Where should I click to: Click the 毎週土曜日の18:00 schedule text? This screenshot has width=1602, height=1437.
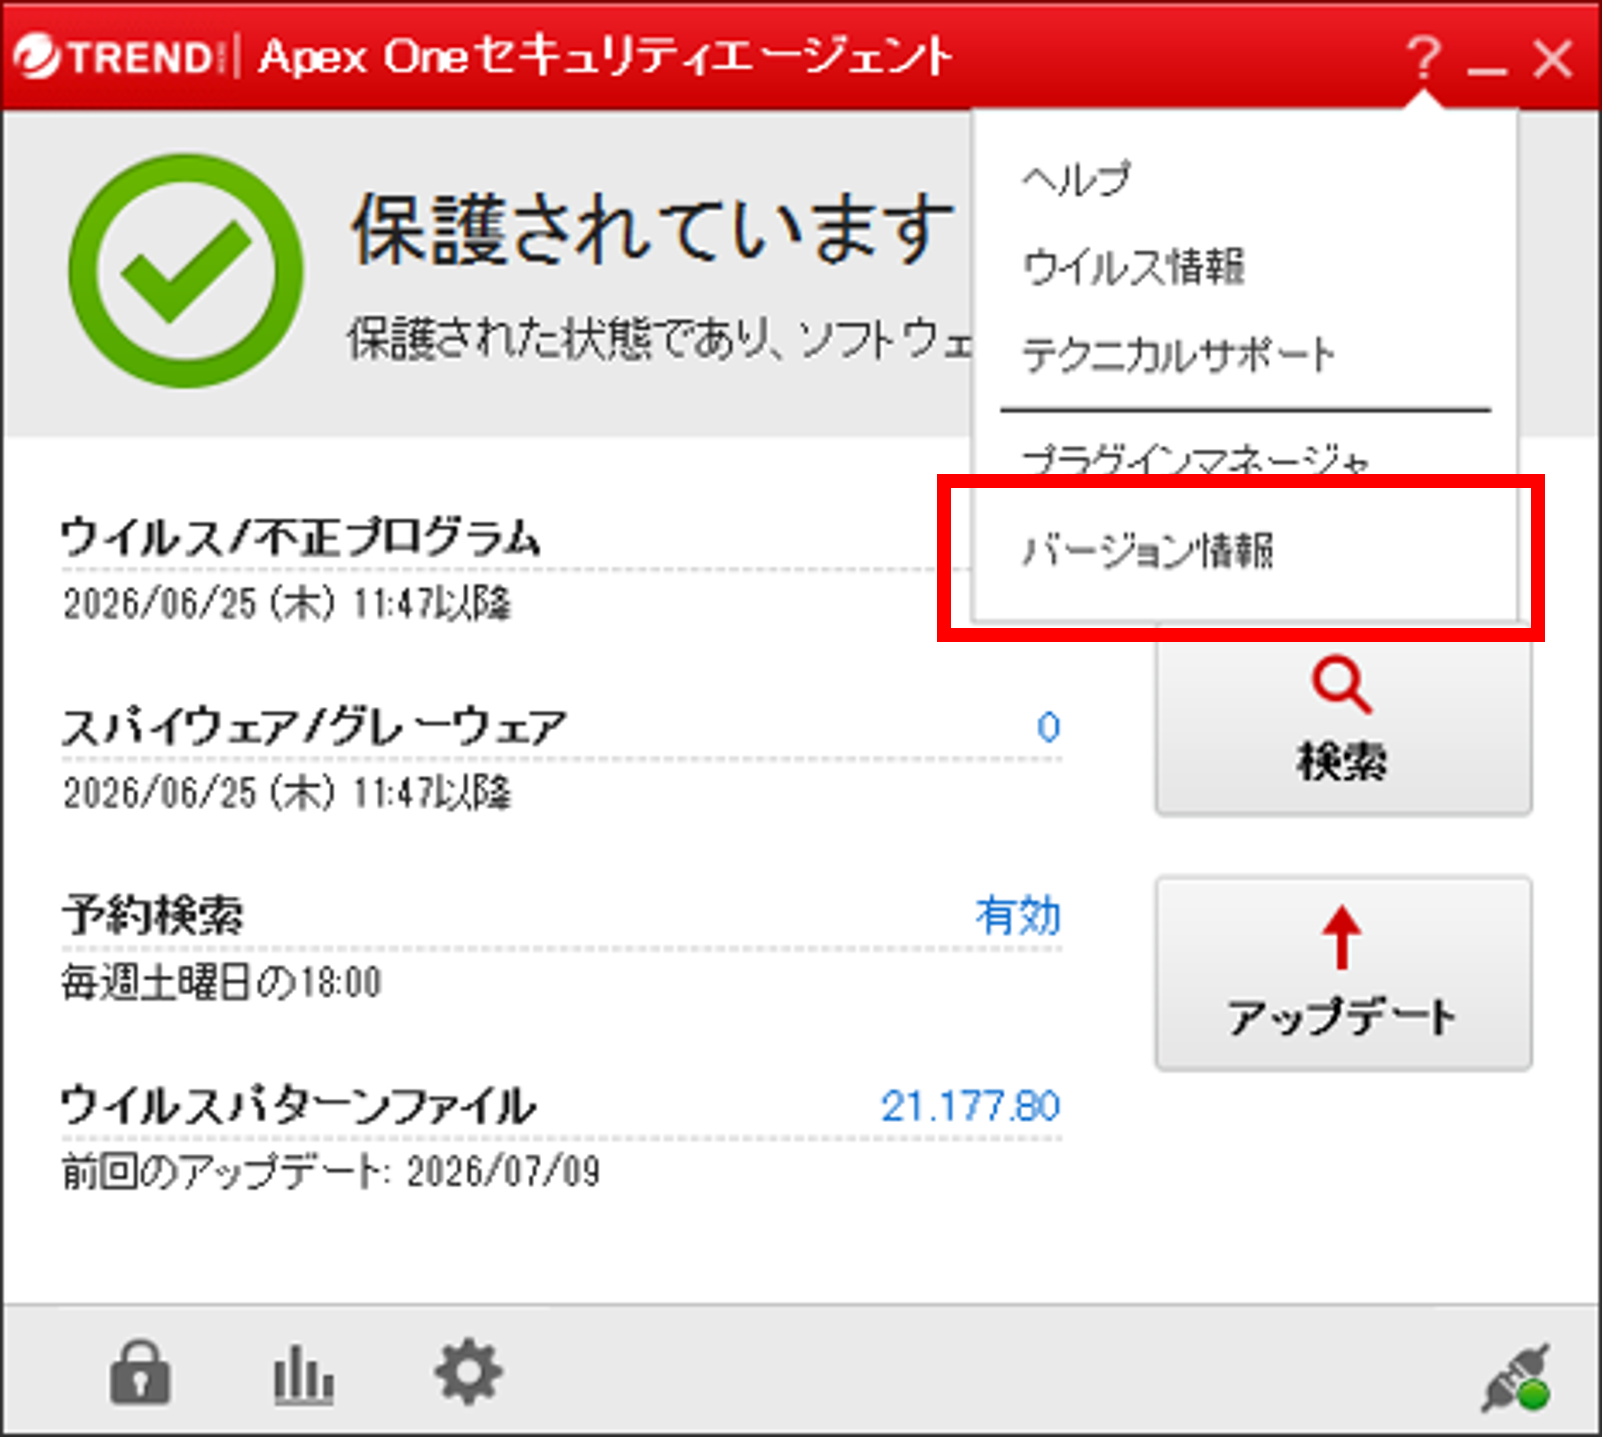click(x=221, y=983)
